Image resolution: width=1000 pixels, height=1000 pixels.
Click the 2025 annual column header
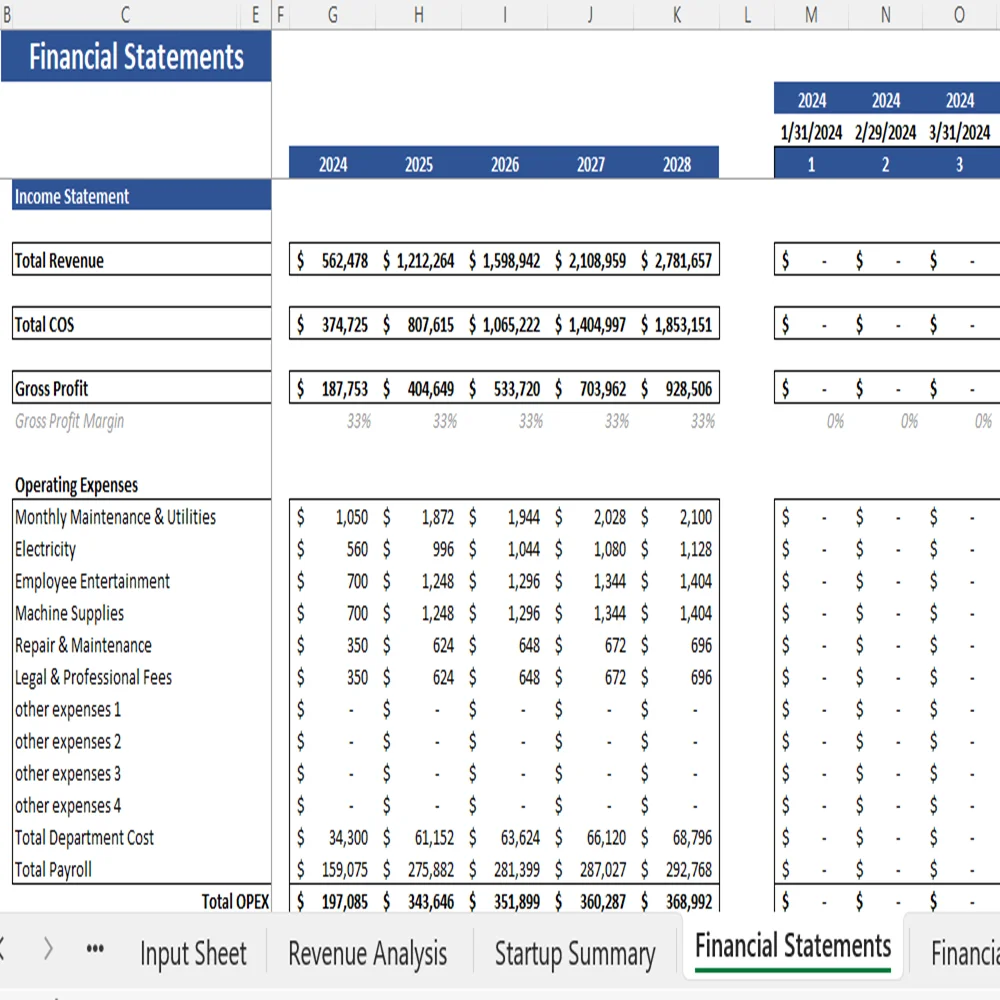418,164
